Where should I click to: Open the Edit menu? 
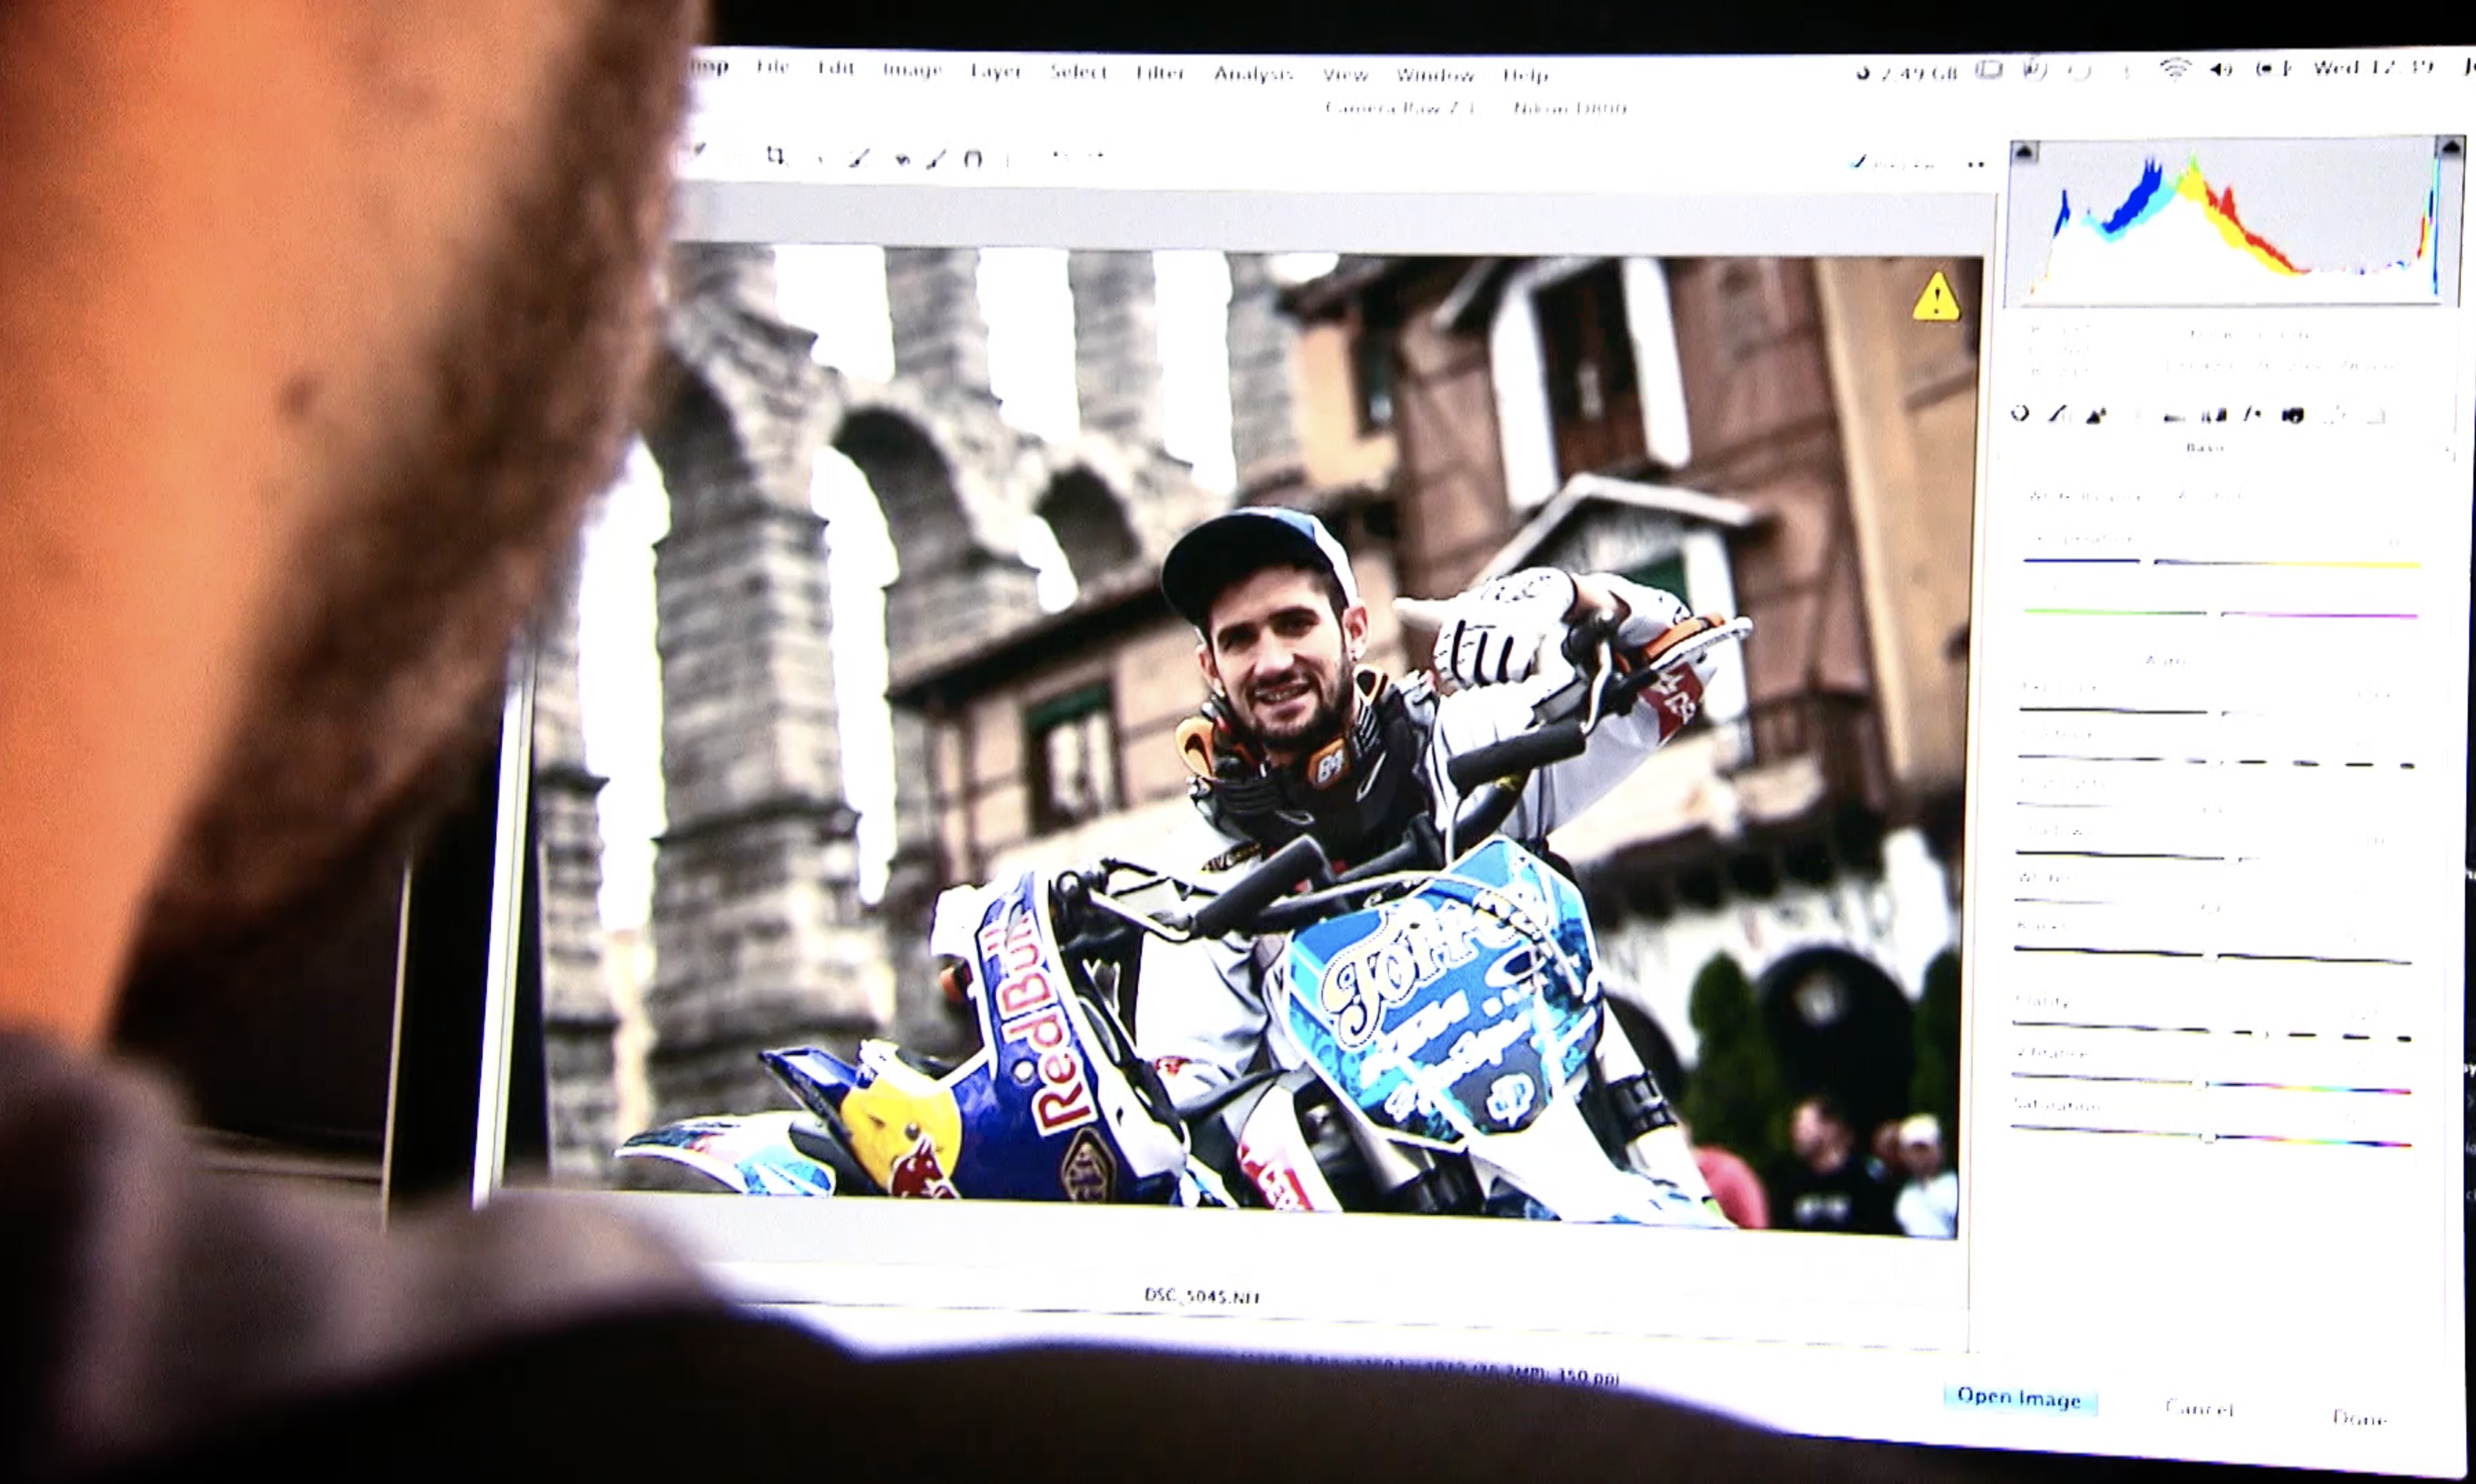tap(835, 68)
